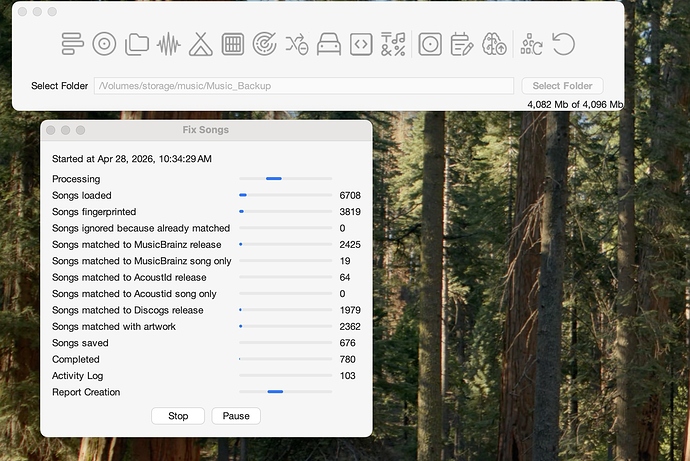Viewport: 690px width, 461px height.
Task: Click the Processing progress bar
Action: (286, 179)
